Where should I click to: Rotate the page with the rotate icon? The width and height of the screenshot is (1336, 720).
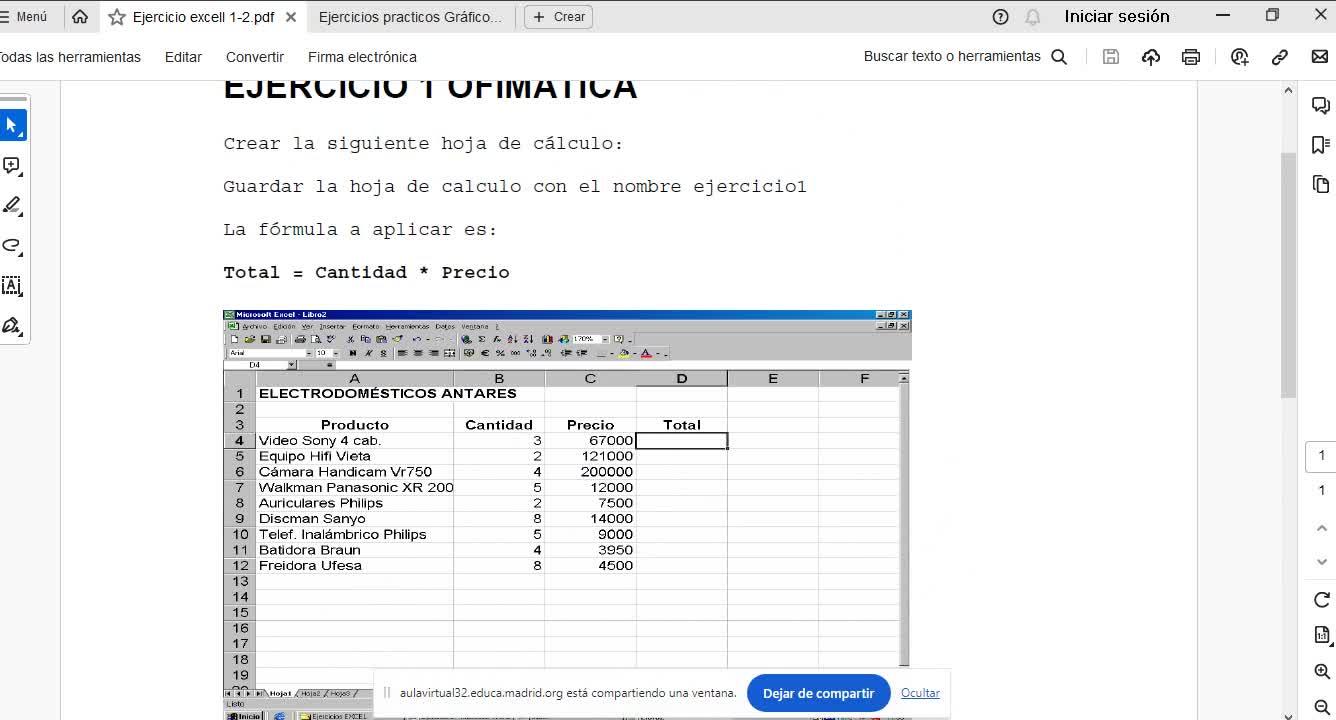[1321, 600]
